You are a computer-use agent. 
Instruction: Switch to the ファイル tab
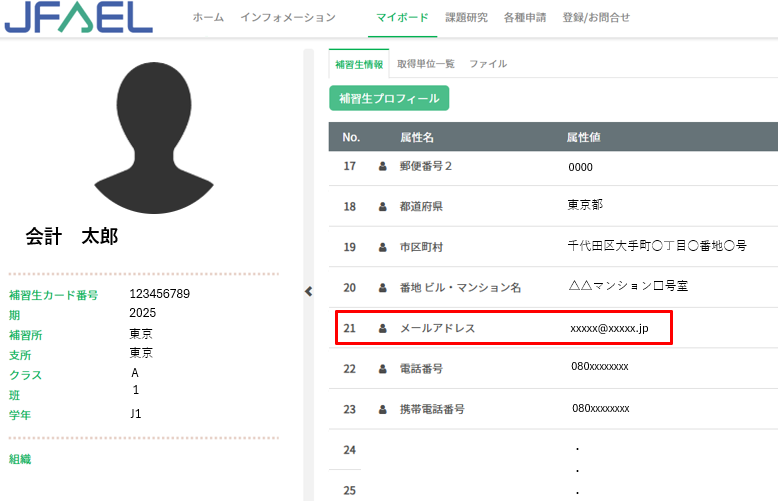pos(488,64)
